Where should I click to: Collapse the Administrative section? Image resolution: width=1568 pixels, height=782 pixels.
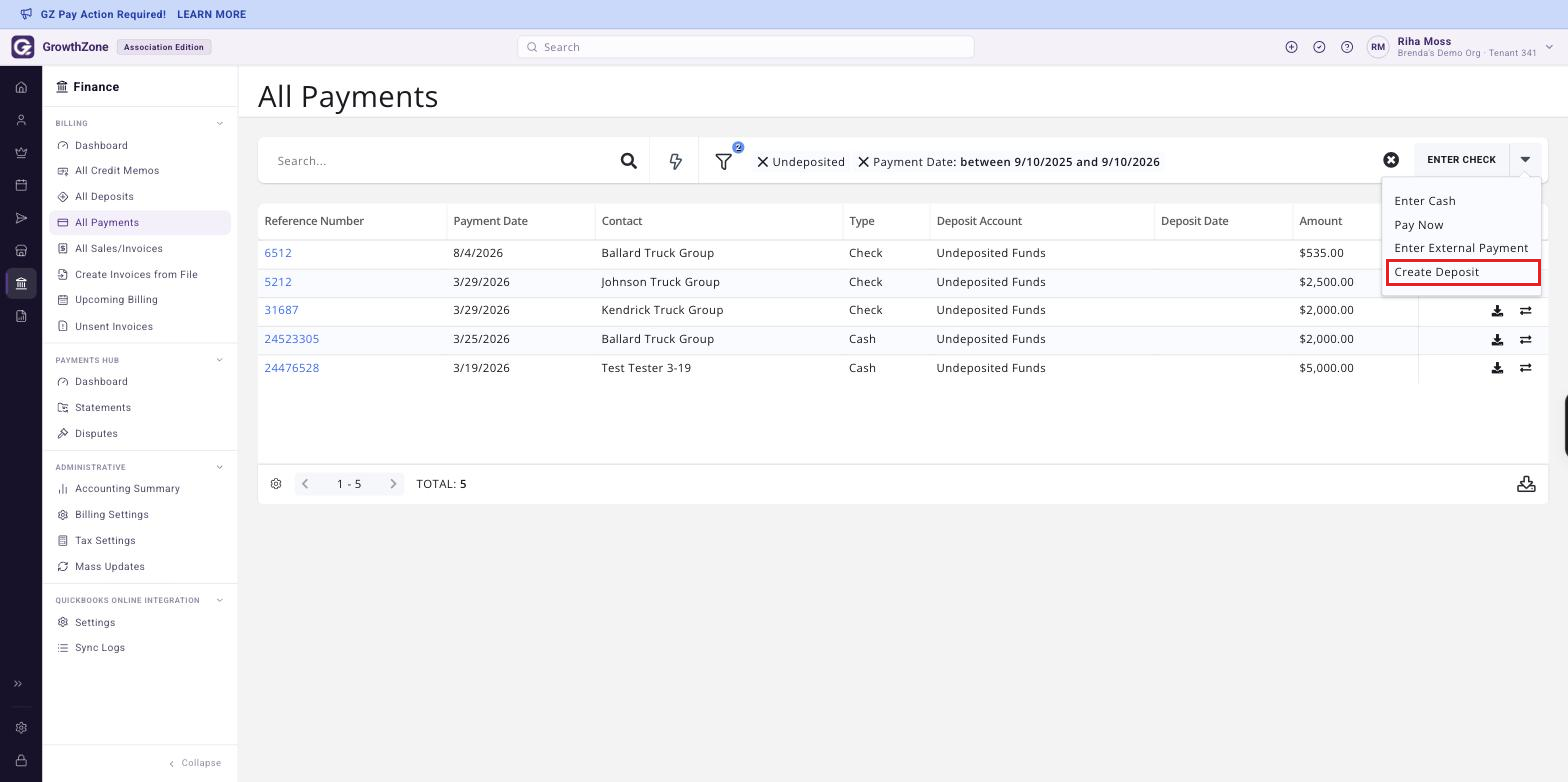[220, 467]
